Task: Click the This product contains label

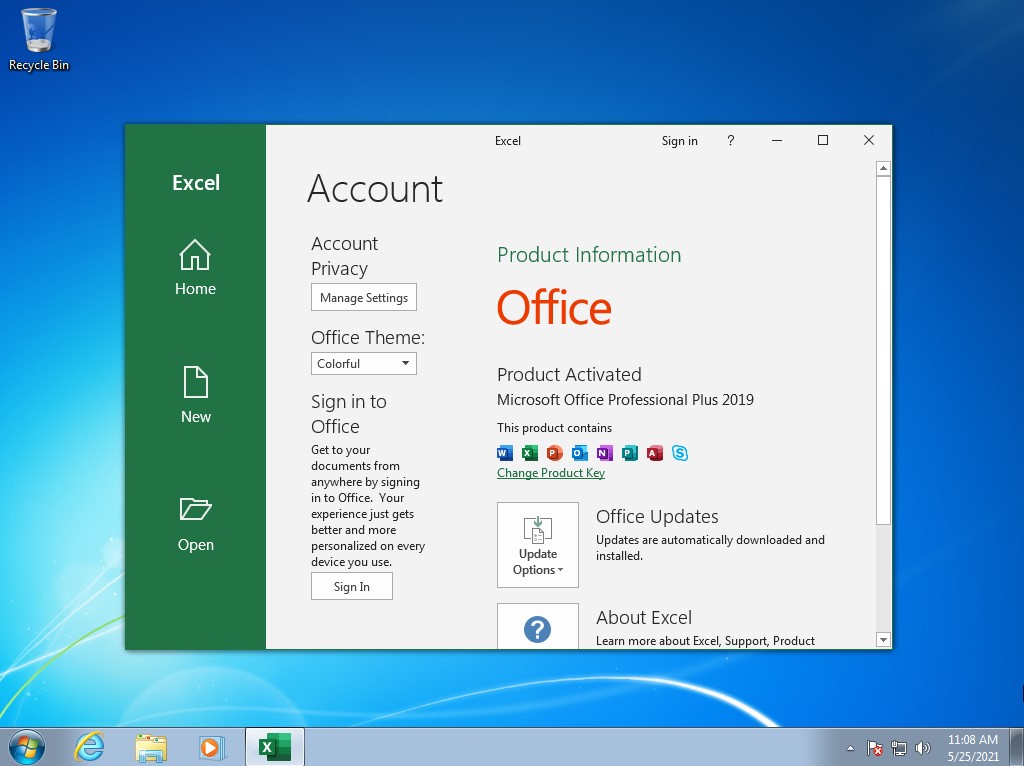Action: (x=554, y=428)
